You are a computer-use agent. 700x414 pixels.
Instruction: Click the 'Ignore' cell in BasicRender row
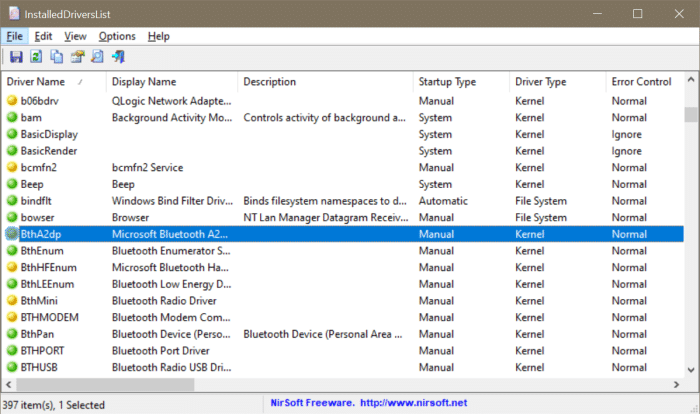pyautogui.click(x=626, y=151)
